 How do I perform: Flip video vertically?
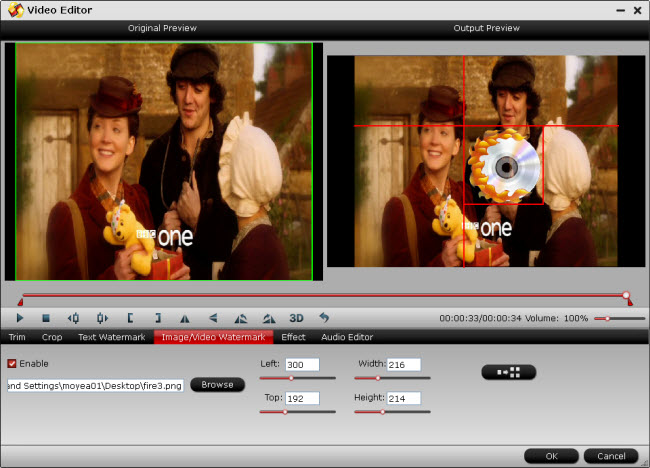pyautogui.click(x=213, y=318)
